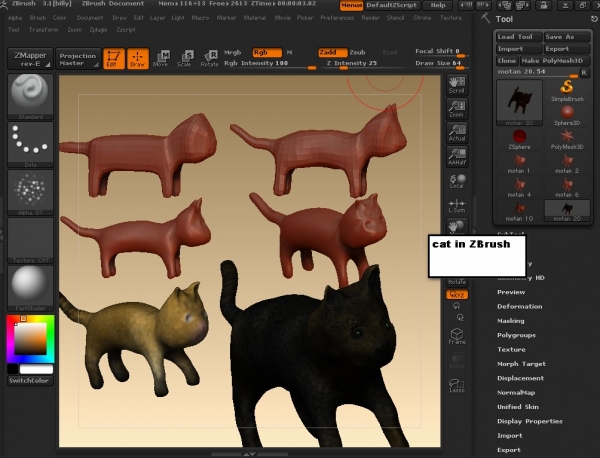
Task: Adjust the Draw Size slider
Action: 440,64
